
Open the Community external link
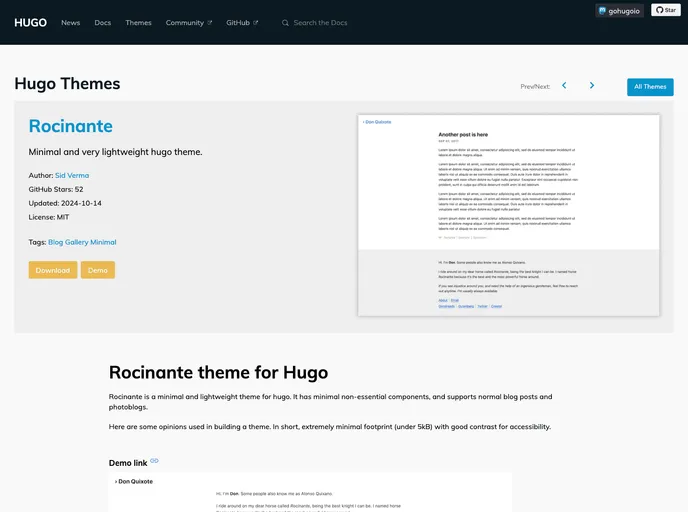tap(189, 22)
